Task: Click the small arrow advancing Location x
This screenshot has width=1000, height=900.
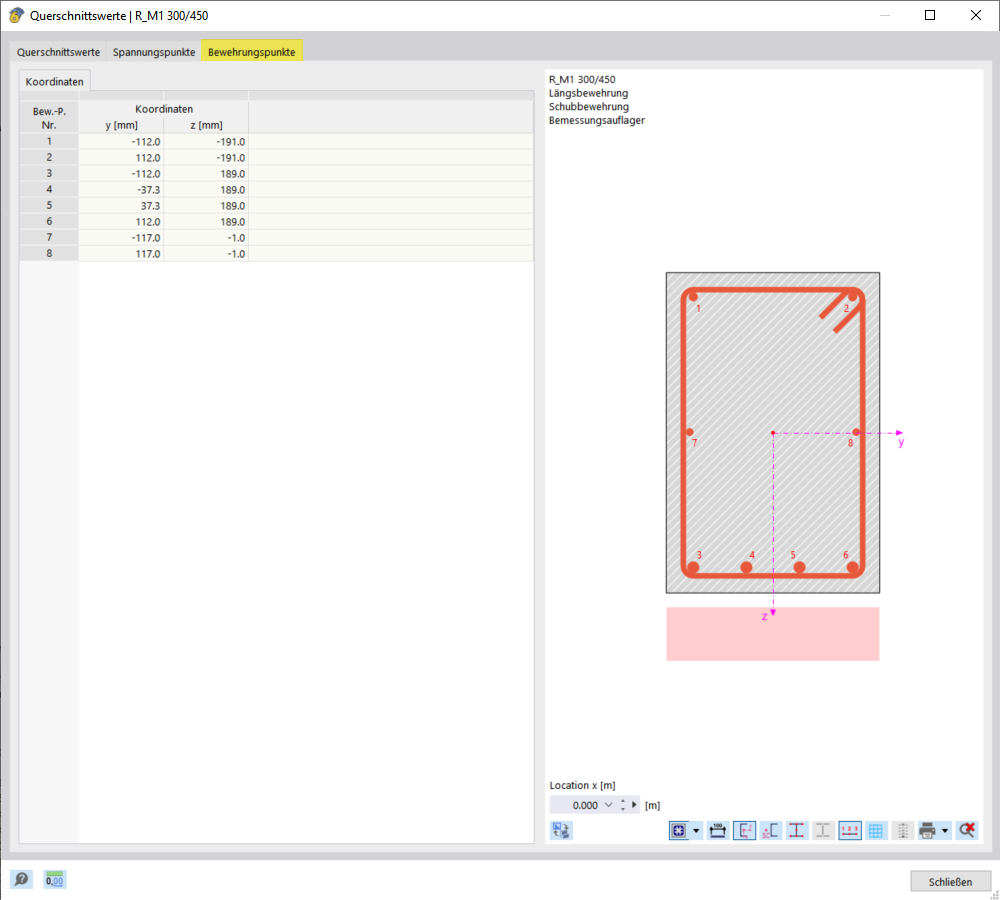Action: 633,804
